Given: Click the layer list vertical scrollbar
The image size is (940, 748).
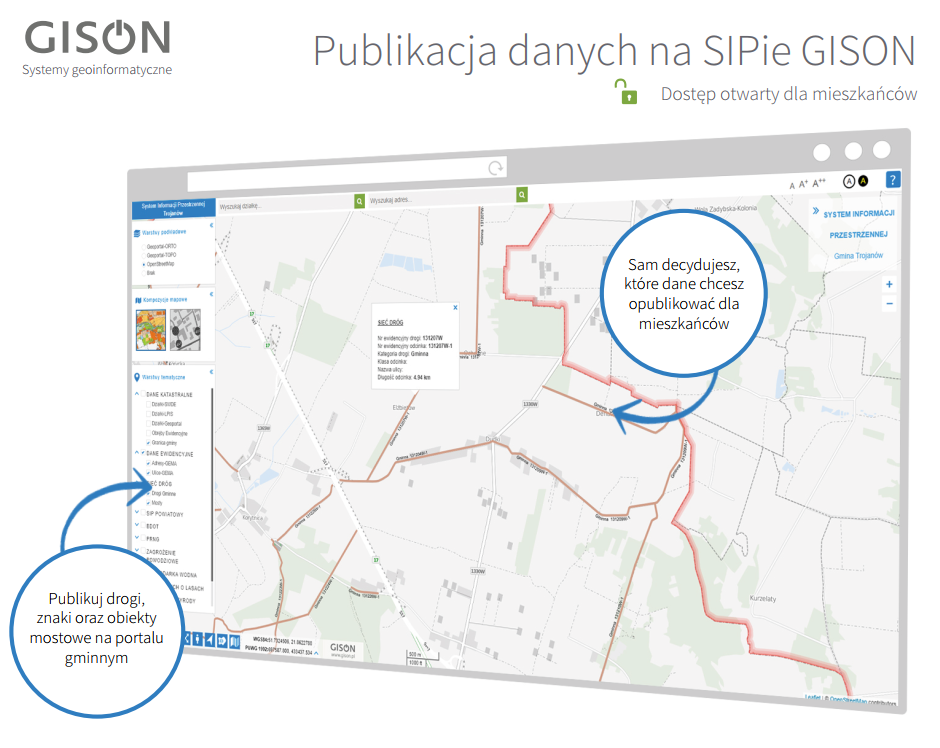Looking at the screenshot, I should coord(212,485).
